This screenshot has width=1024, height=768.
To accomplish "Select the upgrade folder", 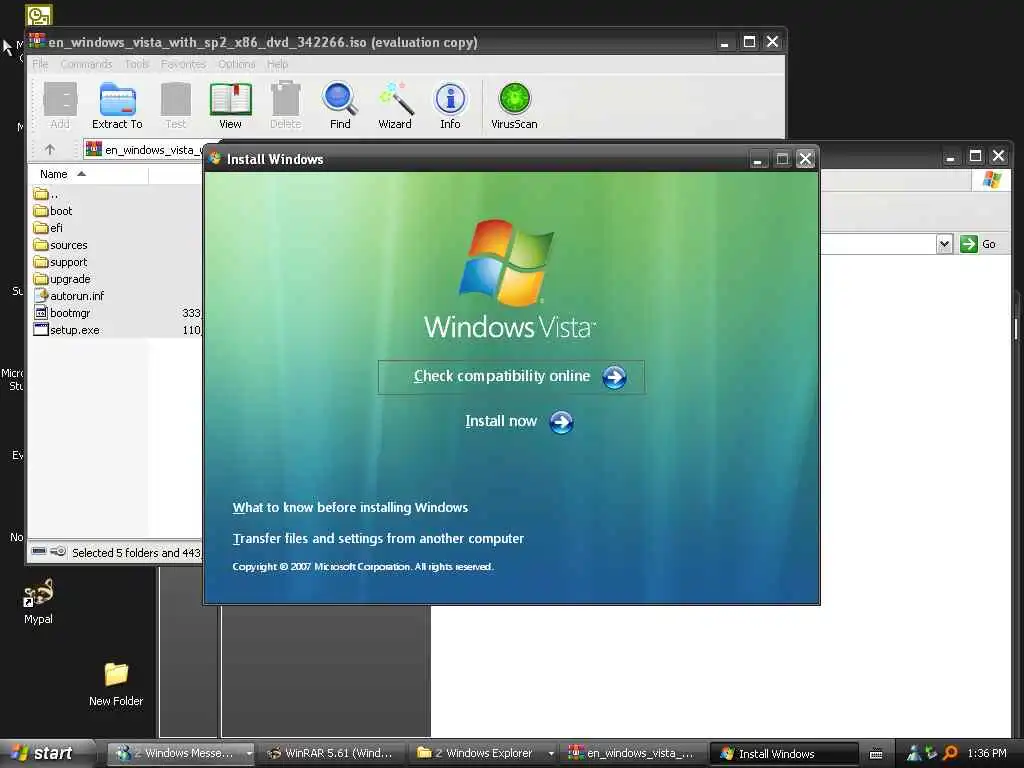I will 62,279.
